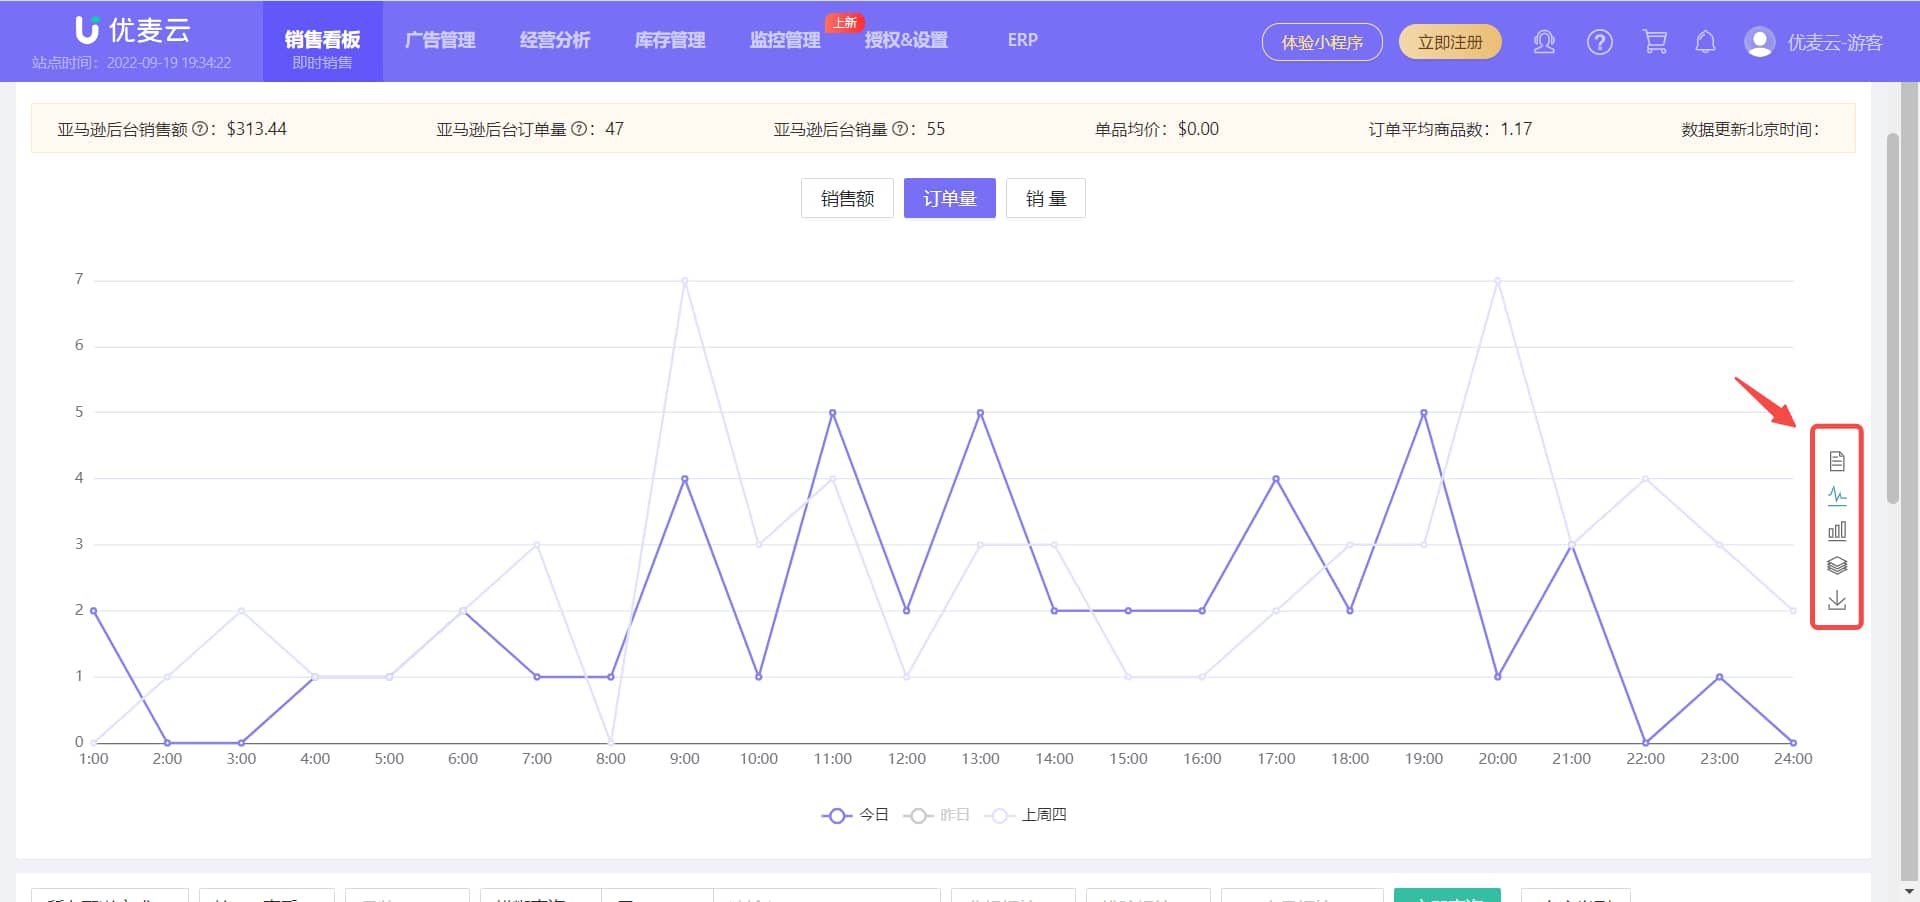Screen dimensions: 1920x902
Task: Open the notification bell
Action: [1705, 41]
